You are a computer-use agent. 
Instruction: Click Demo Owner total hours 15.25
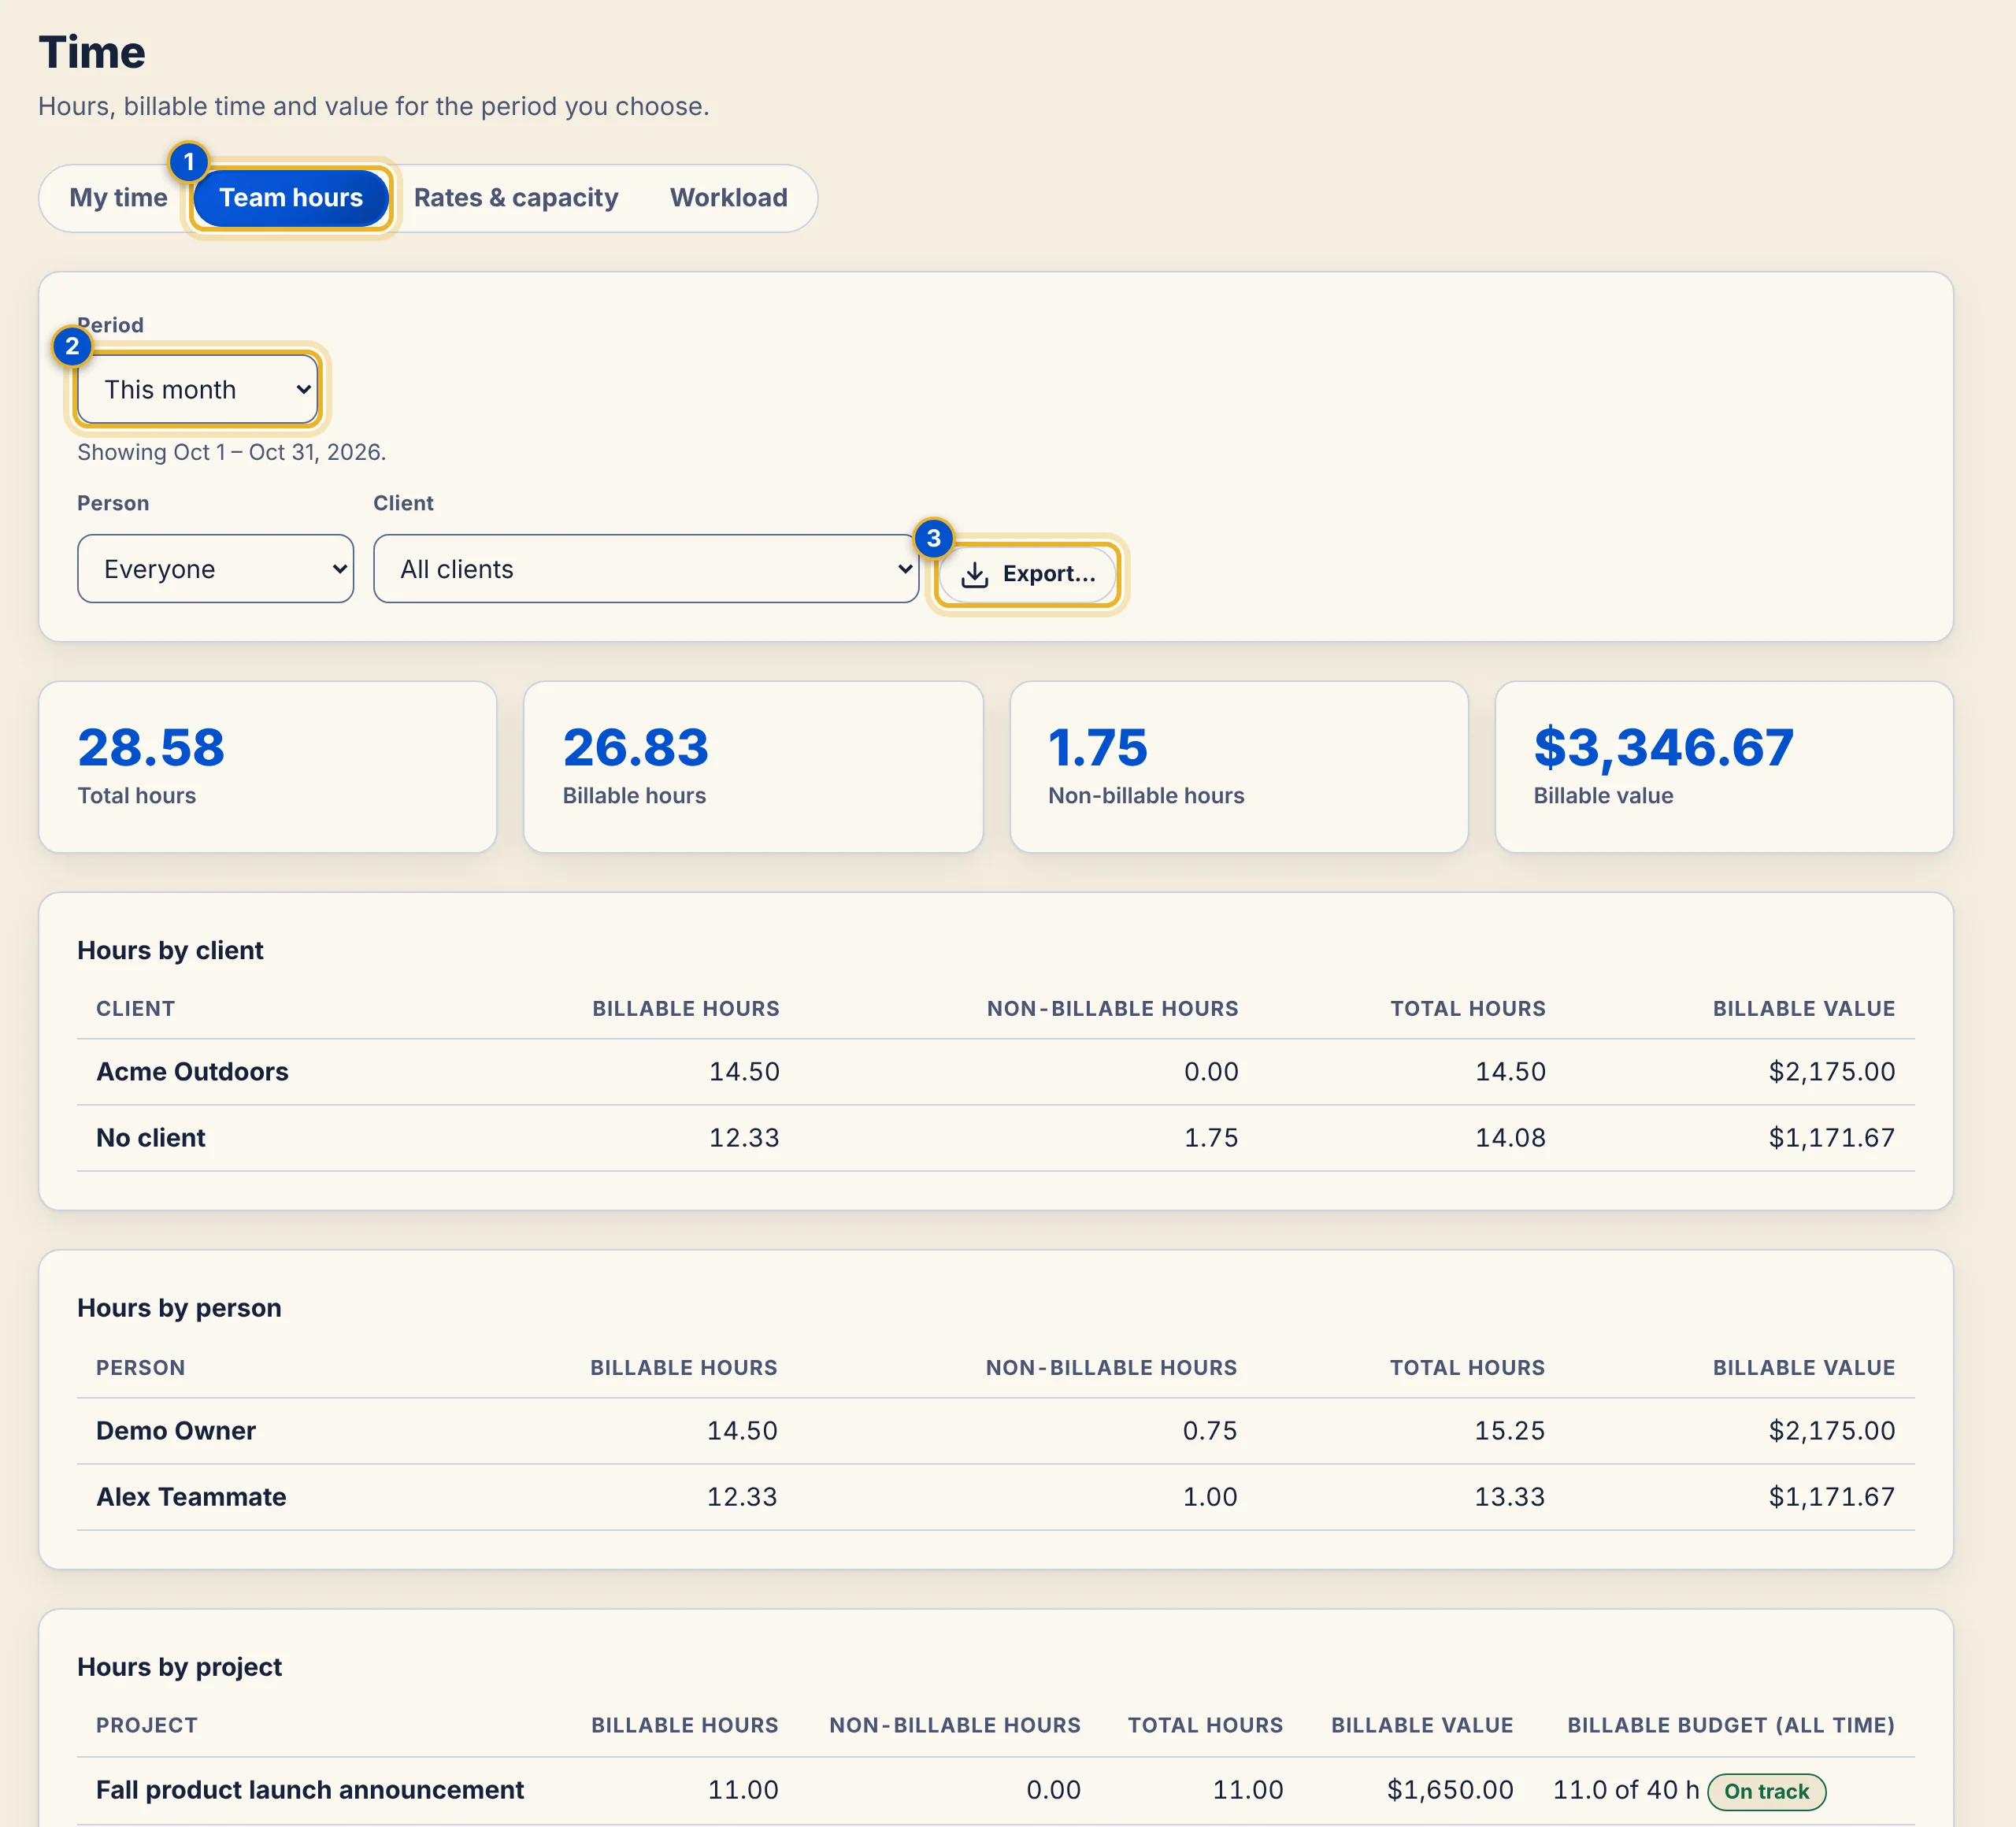(1509, 1431)
